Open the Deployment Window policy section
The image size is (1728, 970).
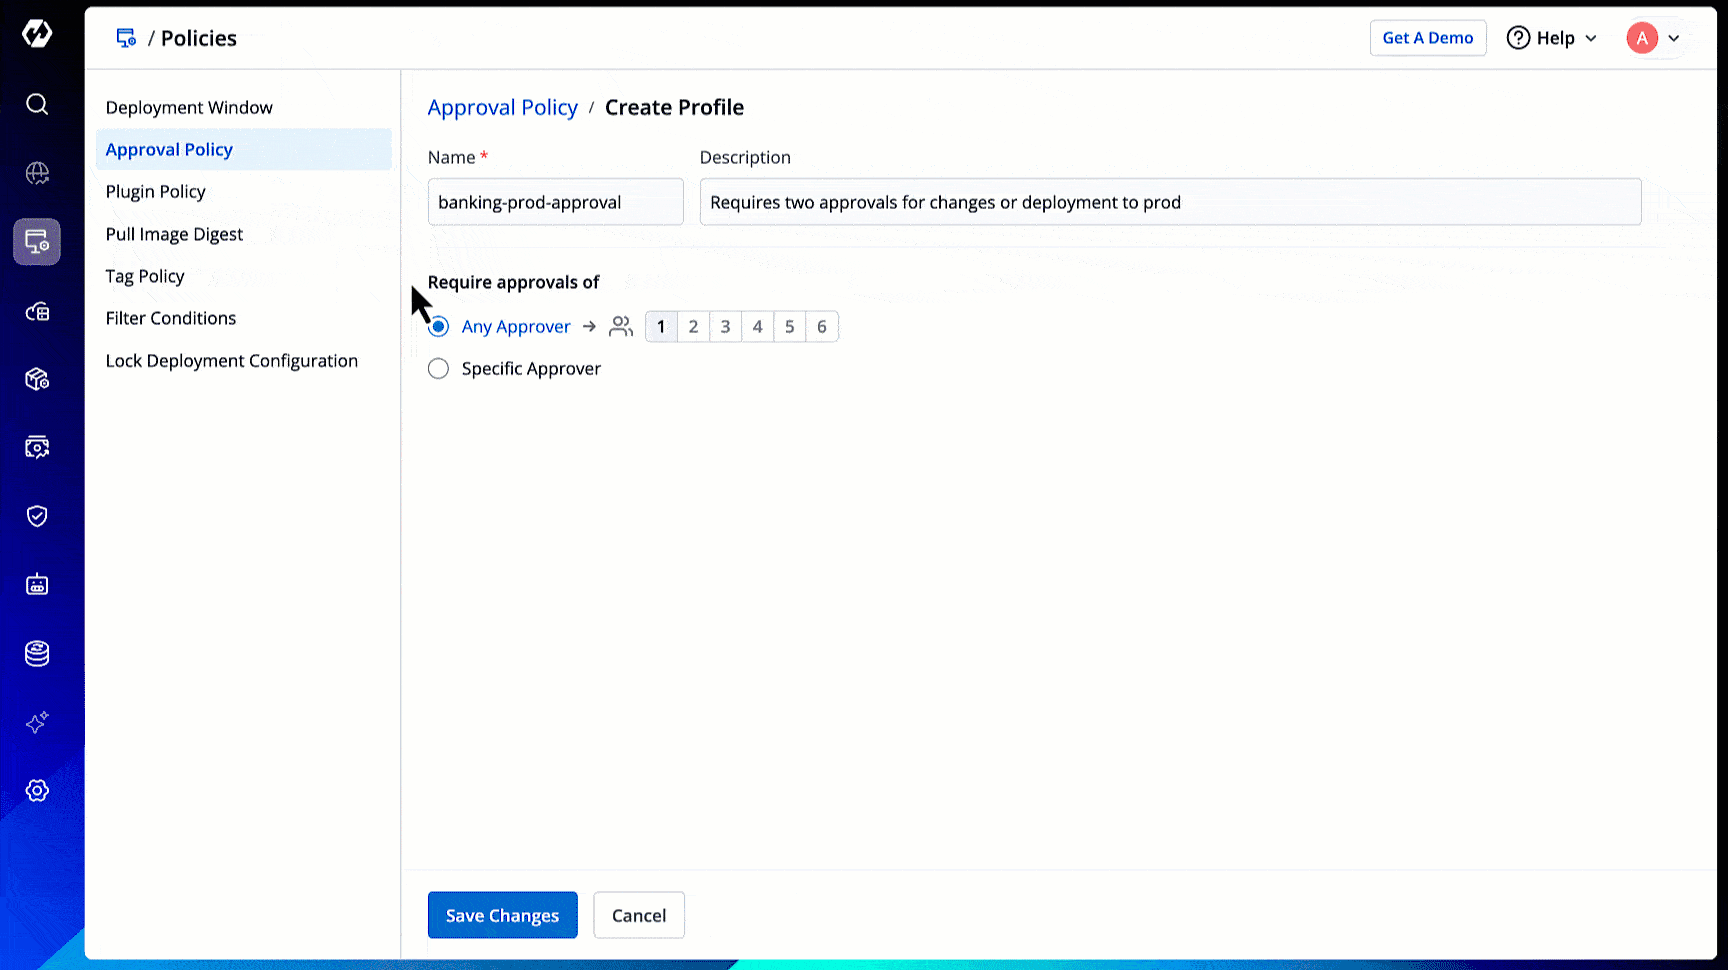(x=189, y=108)
